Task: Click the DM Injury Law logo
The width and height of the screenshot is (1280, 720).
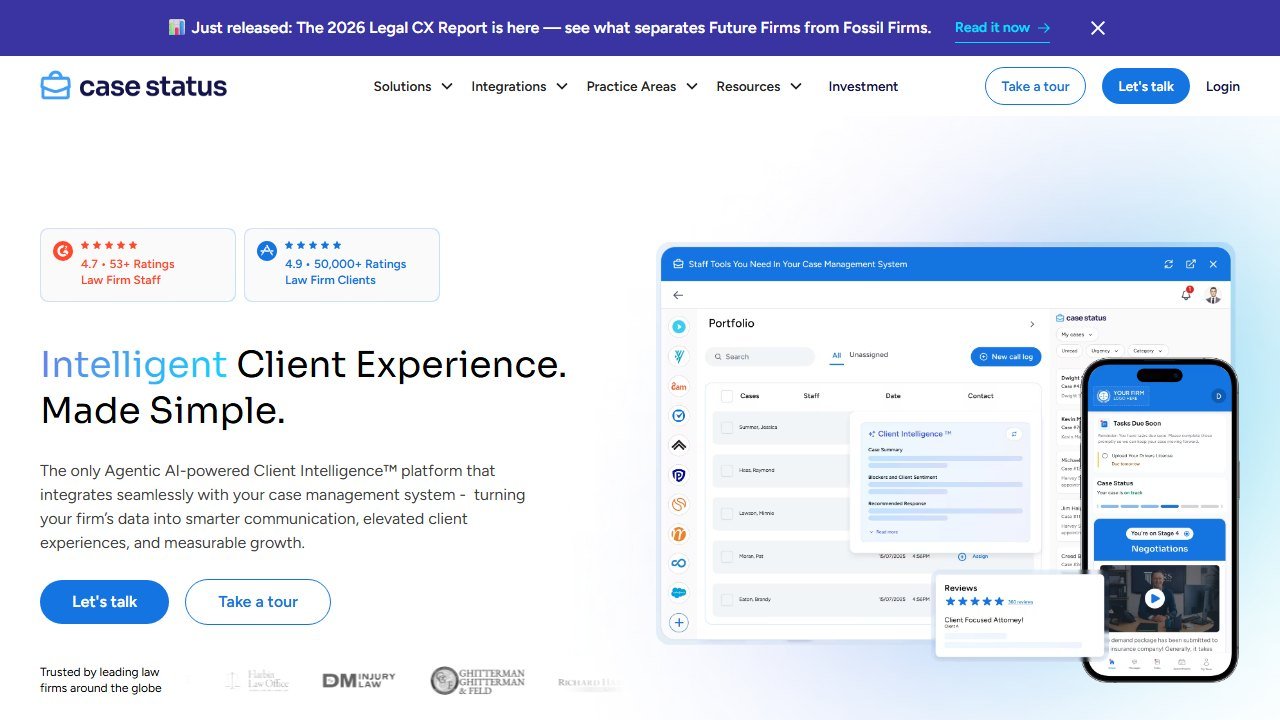Action: tap(359, 680)
